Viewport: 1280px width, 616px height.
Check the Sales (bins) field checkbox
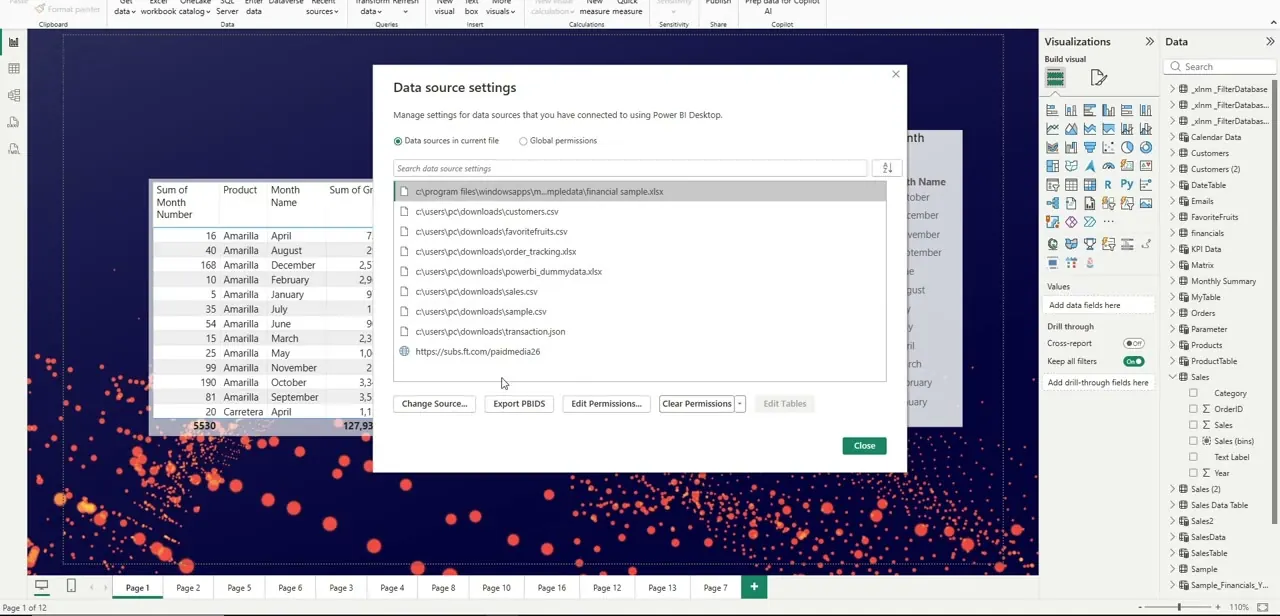click(x=1193, y=441)
